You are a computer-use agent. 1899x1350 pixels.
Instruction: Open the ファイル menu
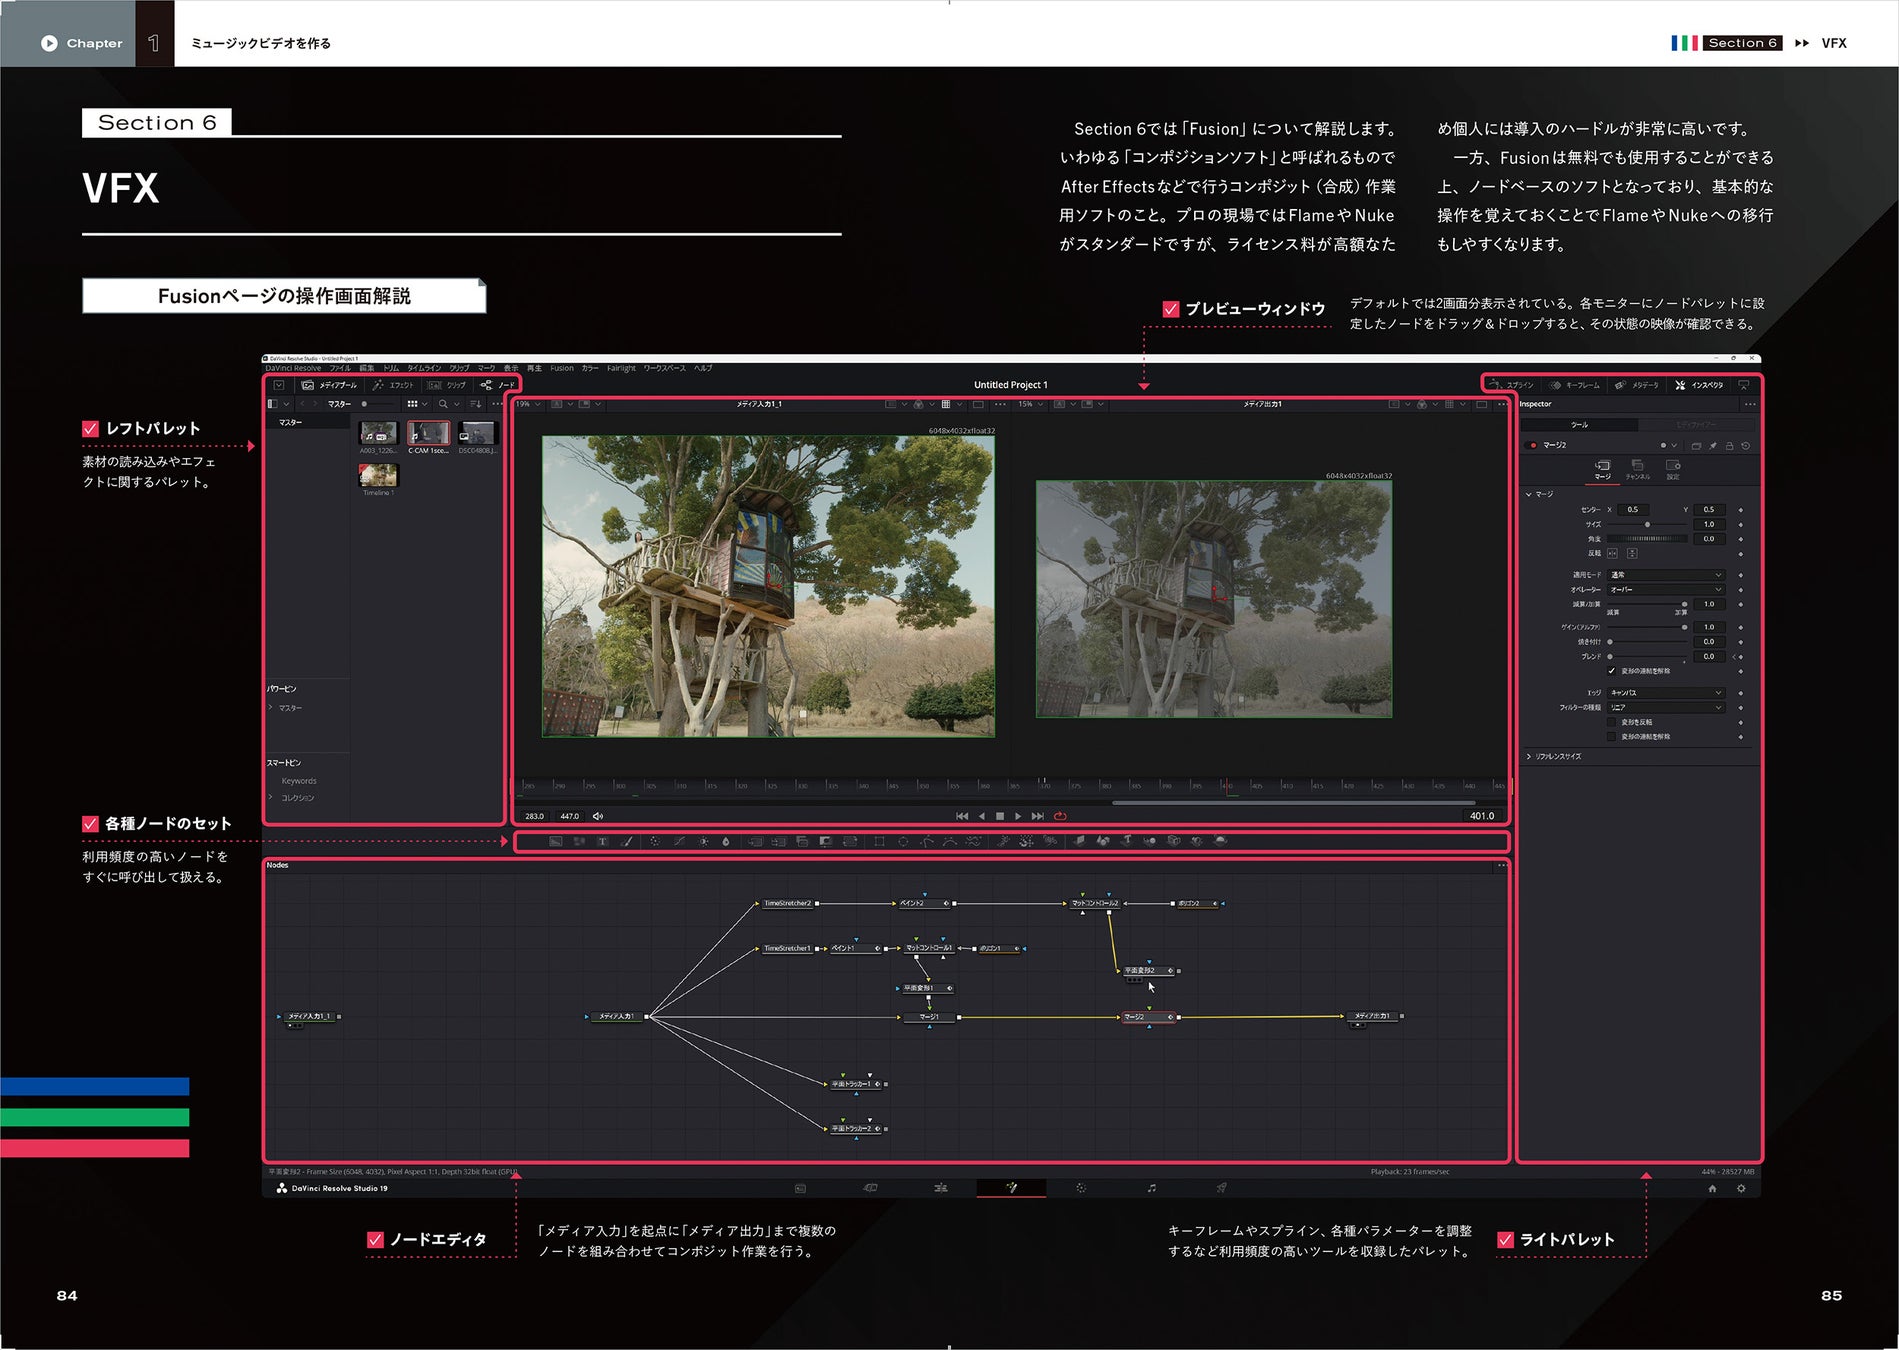click(340, 368)
